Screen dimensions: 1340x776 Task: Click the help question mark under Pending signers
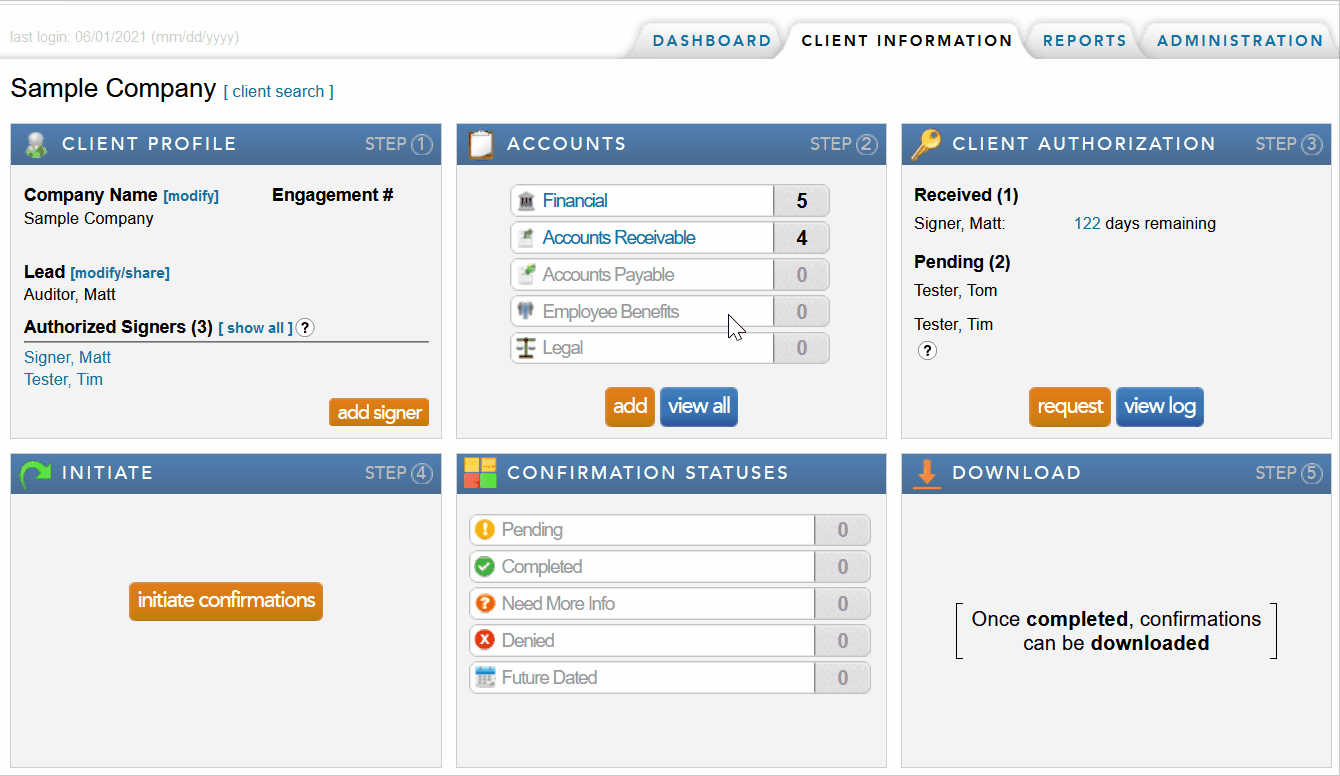click(927, 351)
